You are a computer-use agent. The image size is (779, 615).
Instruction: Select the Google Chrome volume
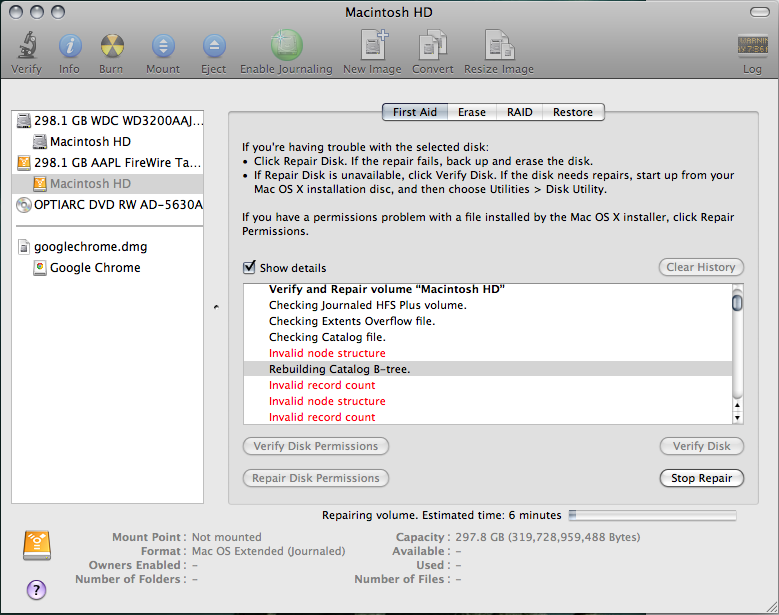point(108,267)
